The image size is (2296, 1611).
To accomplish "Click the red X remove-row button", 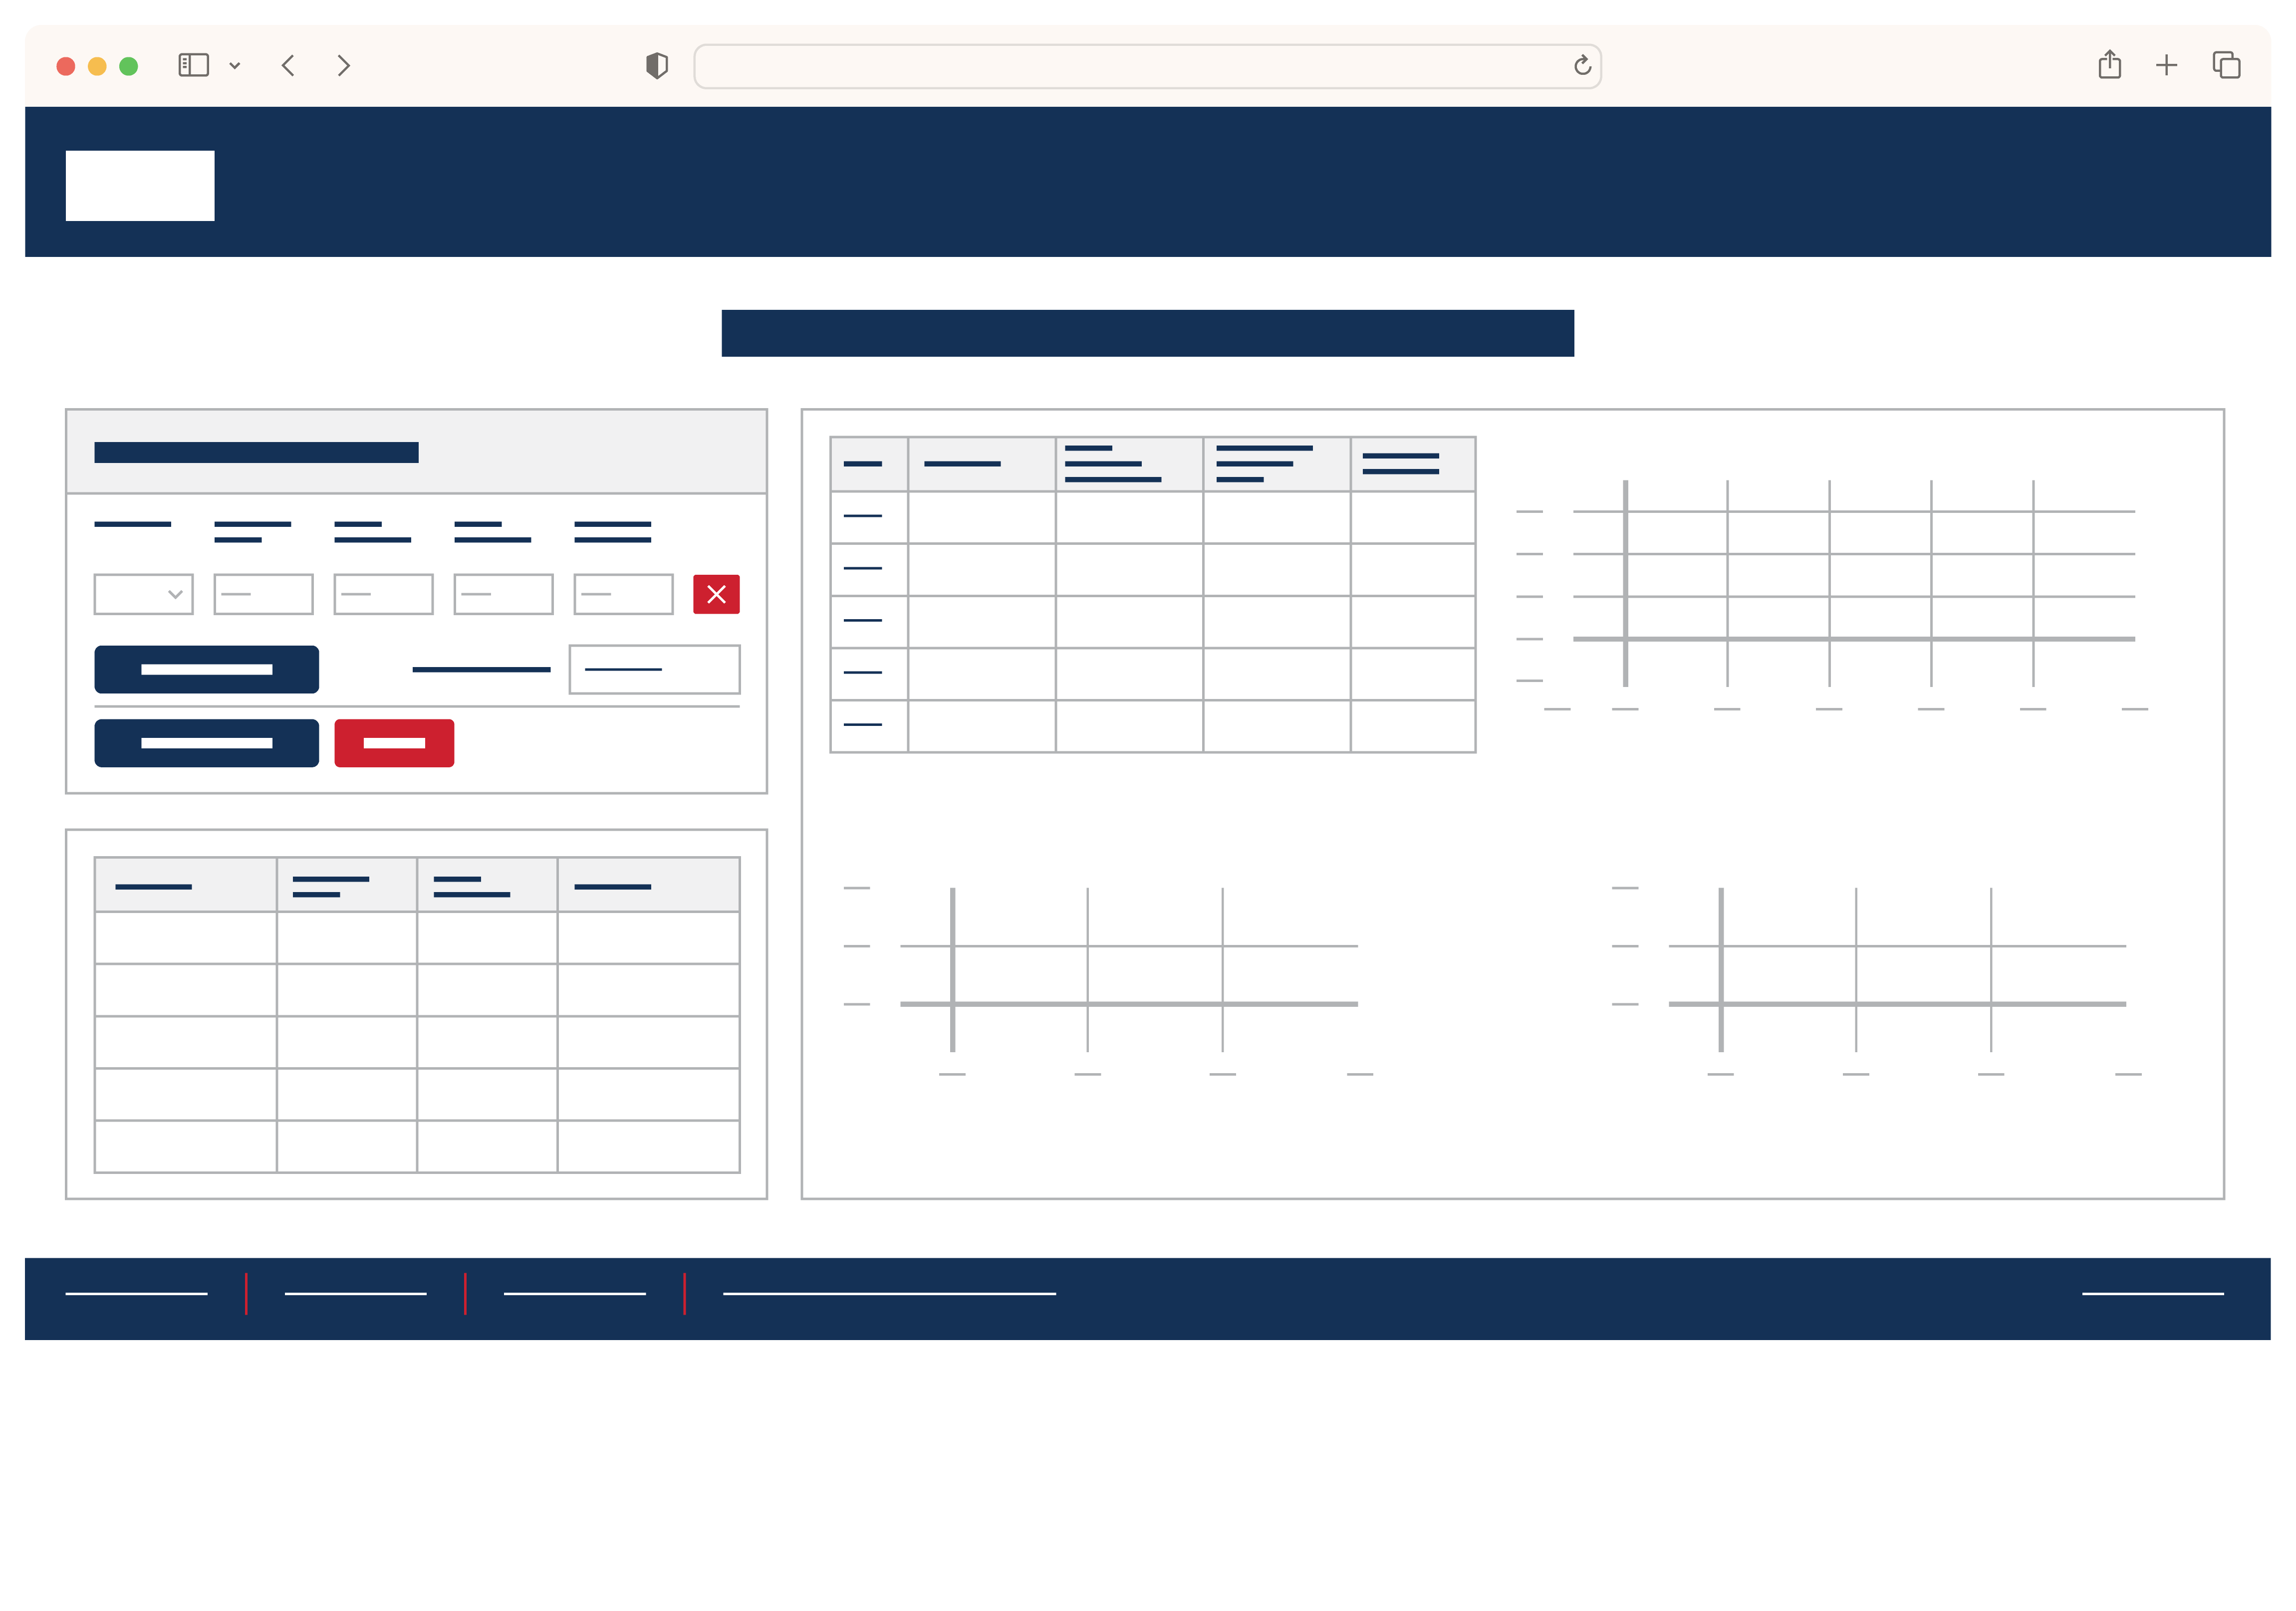I will click(x=716, y=594).
